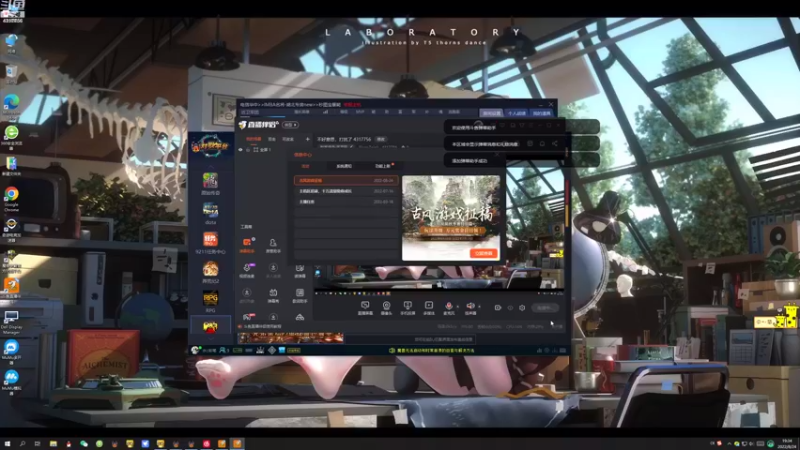Click the video playback source icon
Viewport: 800px width, 450px height.
(x=429, y=306)
